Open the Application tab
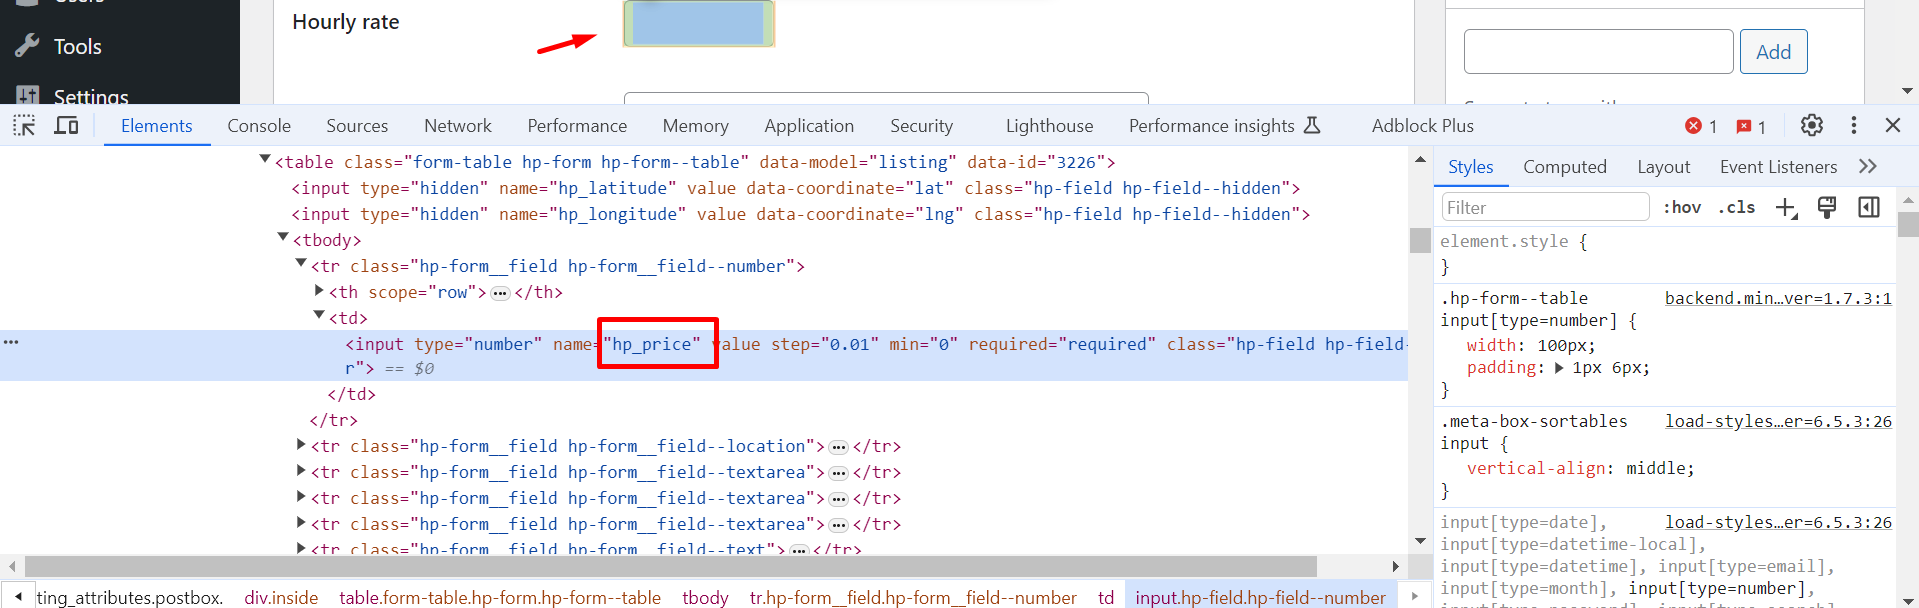 pos(809,126)
